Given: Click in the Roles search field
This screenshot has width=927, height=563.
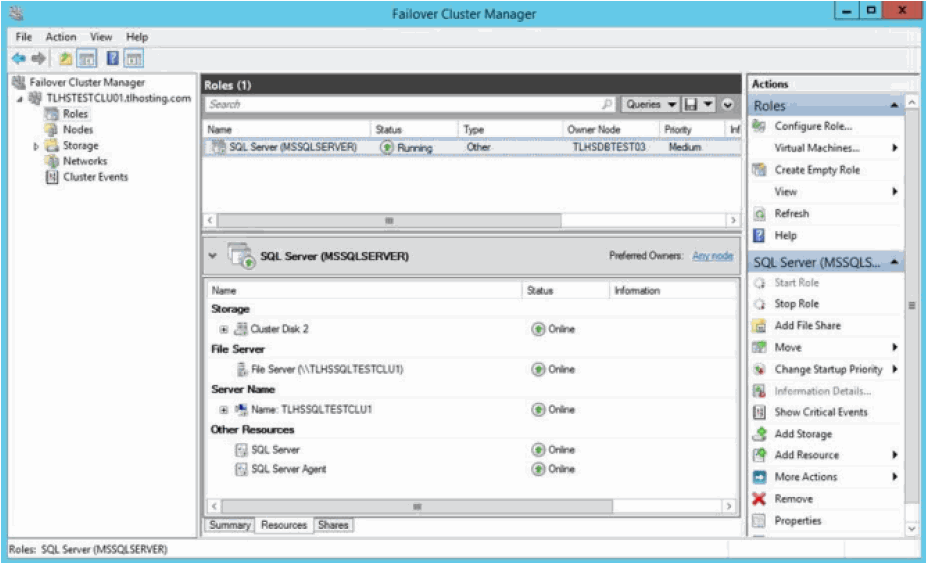Looking at the screenshot, I should click(400, 104).
